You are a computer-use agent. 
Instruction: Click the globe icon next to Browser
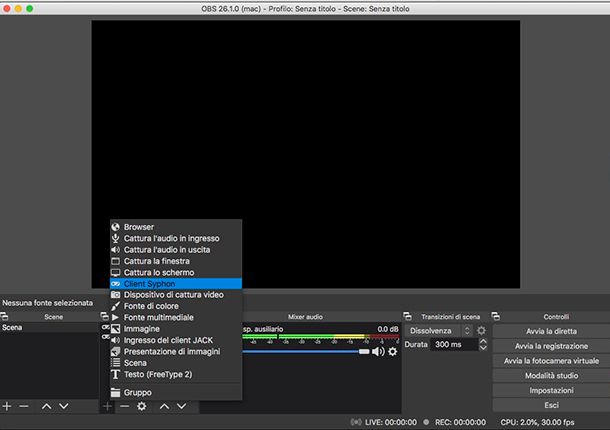click(116, 227)
